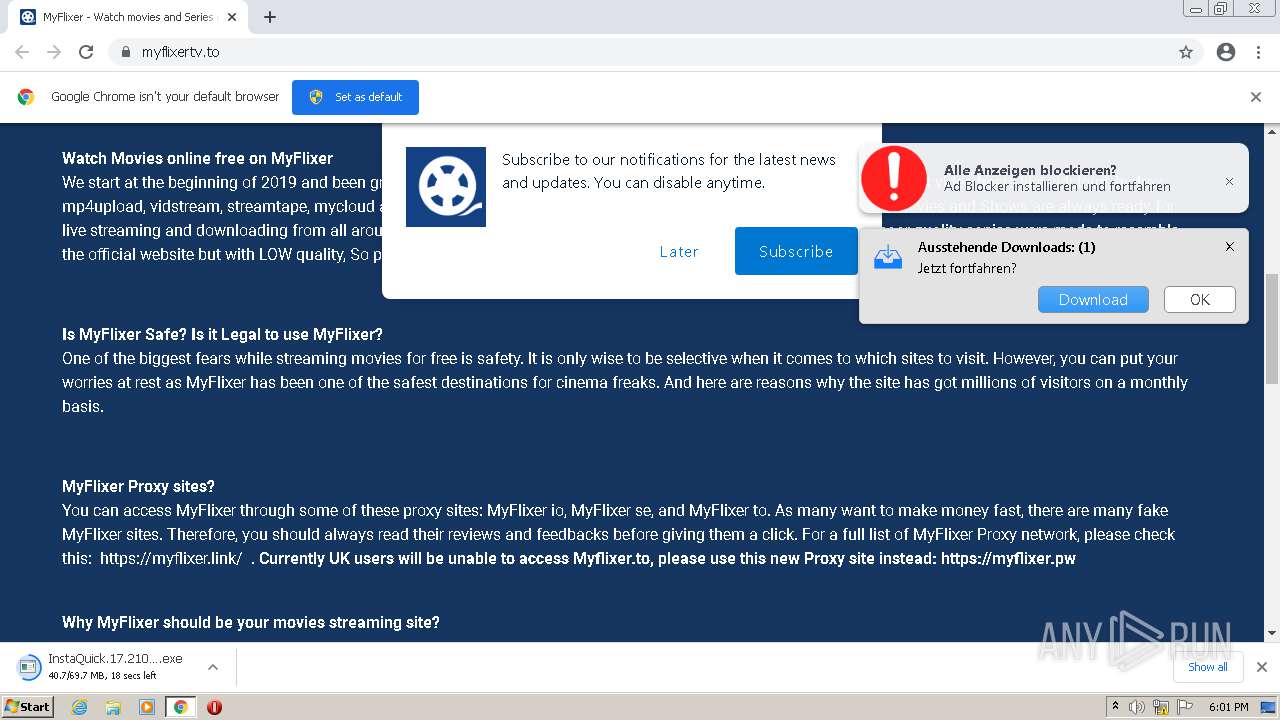Click Show all downloads
Viewport: 1280px width, 720px height.
[1207, 667]
